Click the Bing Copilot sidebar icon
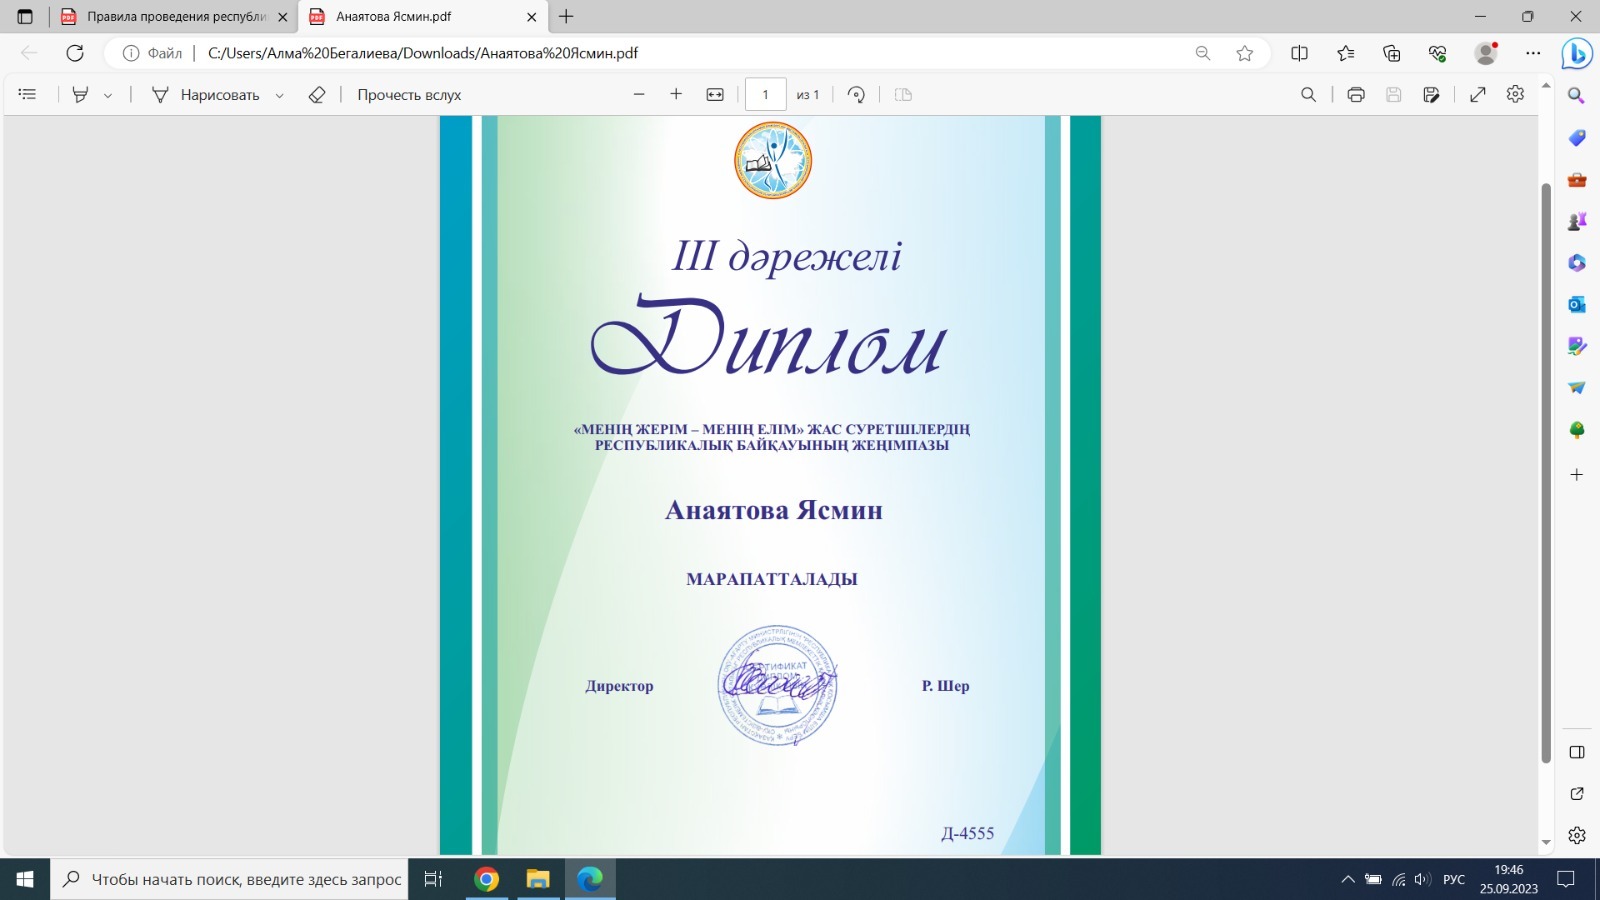The image size is (1600, 900). pyautogui.click(x=1577, y=53)
